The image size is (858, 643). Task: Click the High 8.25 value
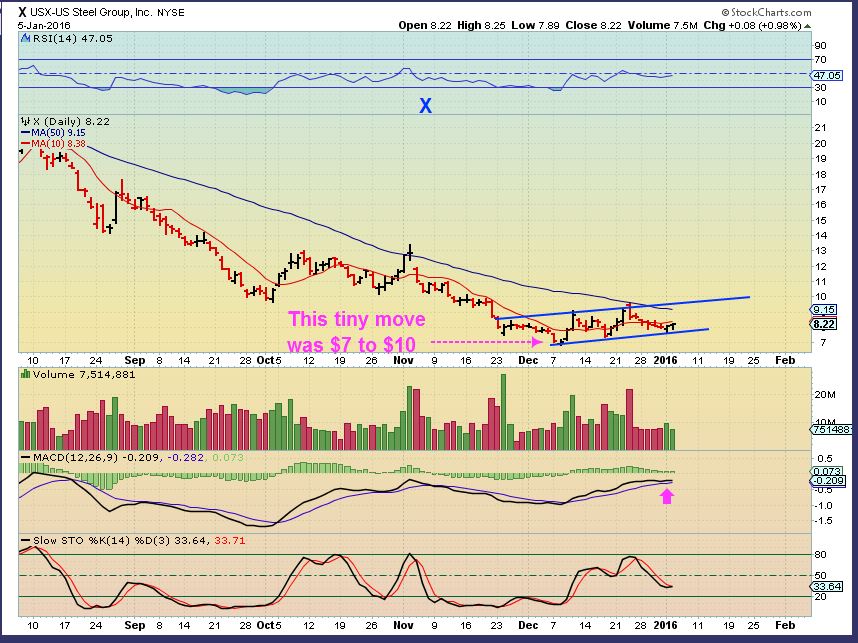coord(482,25)
